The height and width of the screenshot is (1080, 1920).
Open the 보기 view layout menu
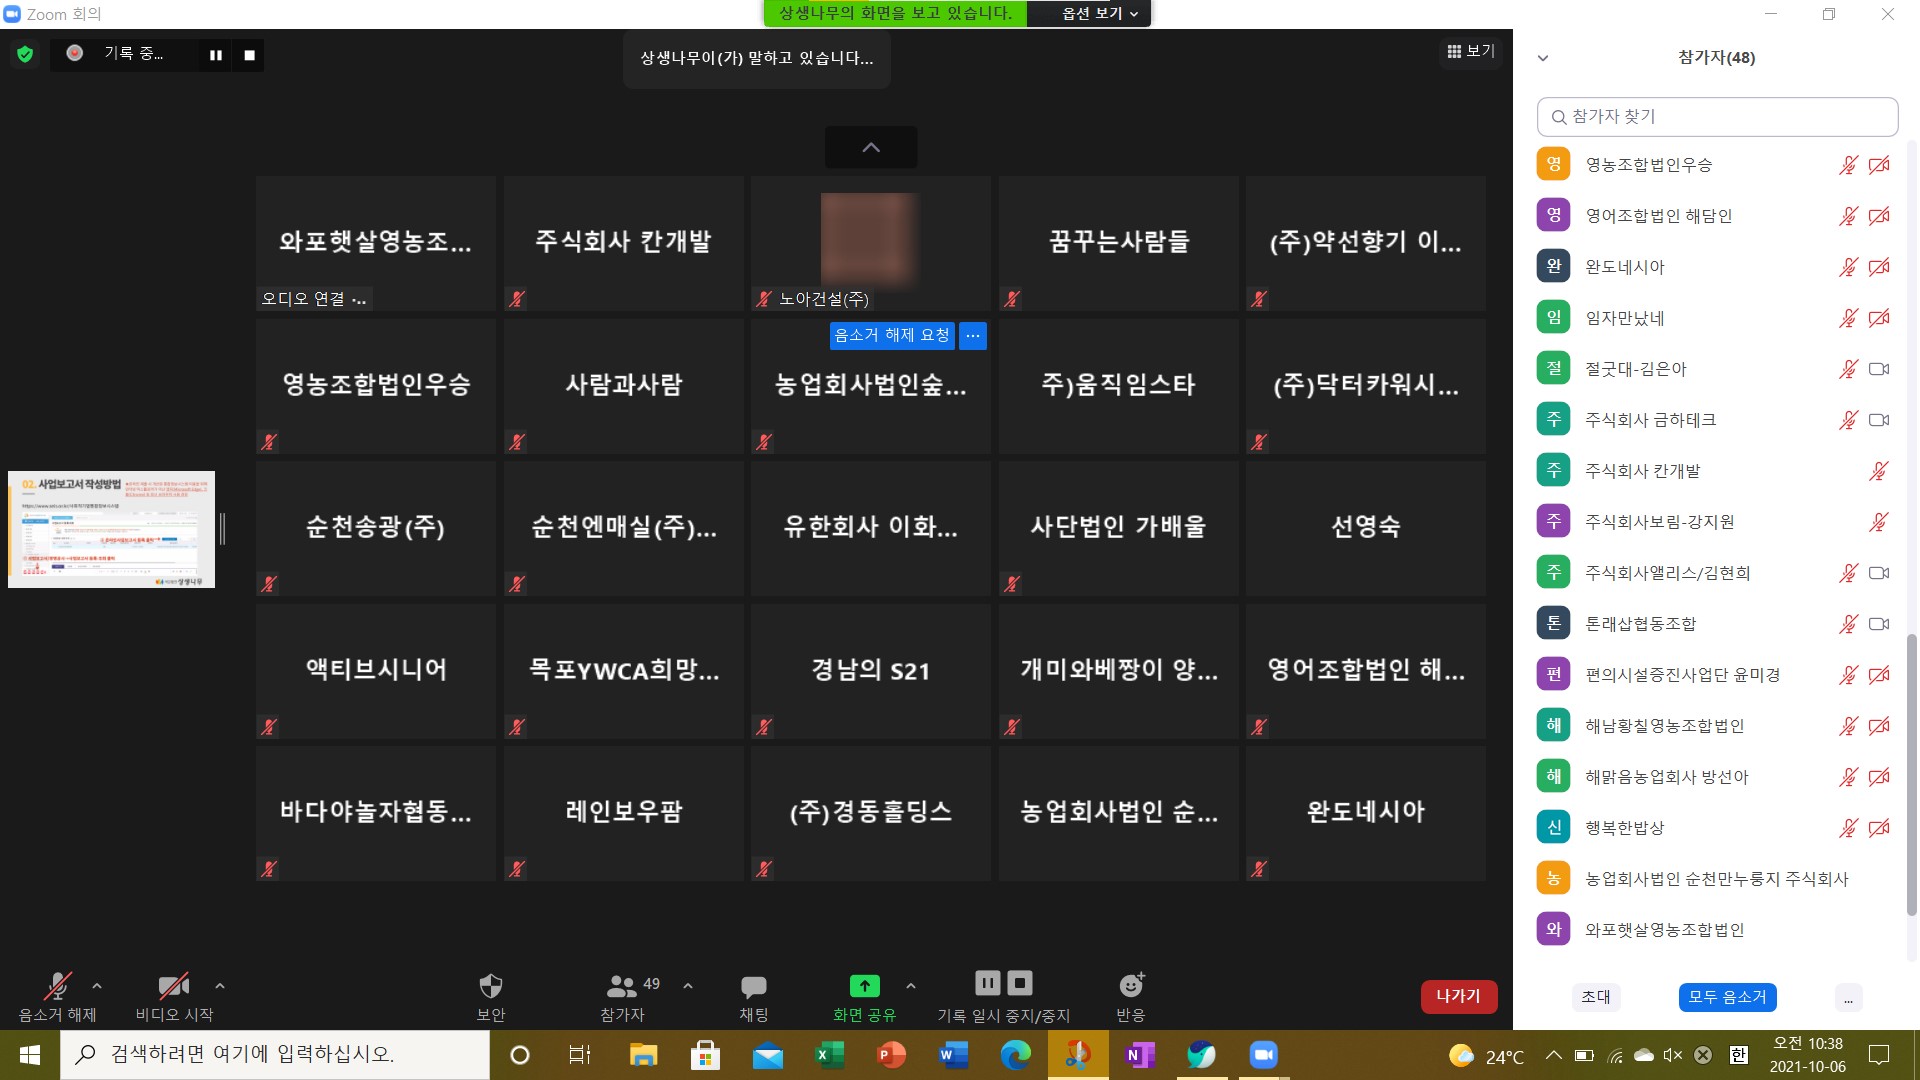click(1471, 51)
